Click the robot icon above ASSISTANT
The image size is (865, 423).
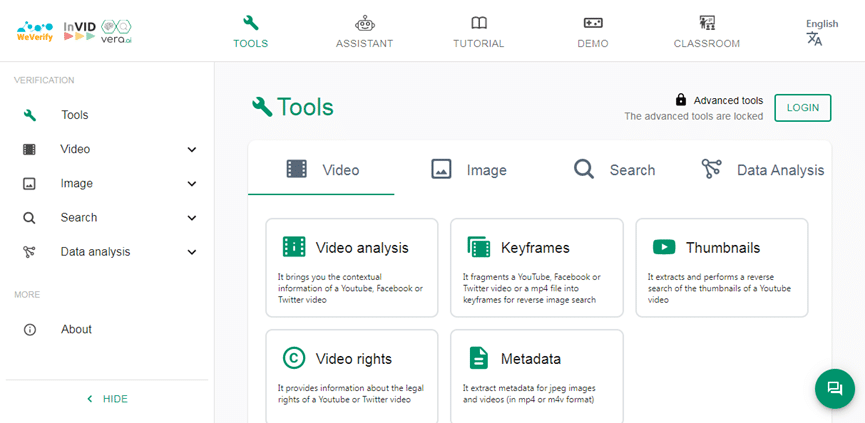pyautogui.click(x=364, y=23)
